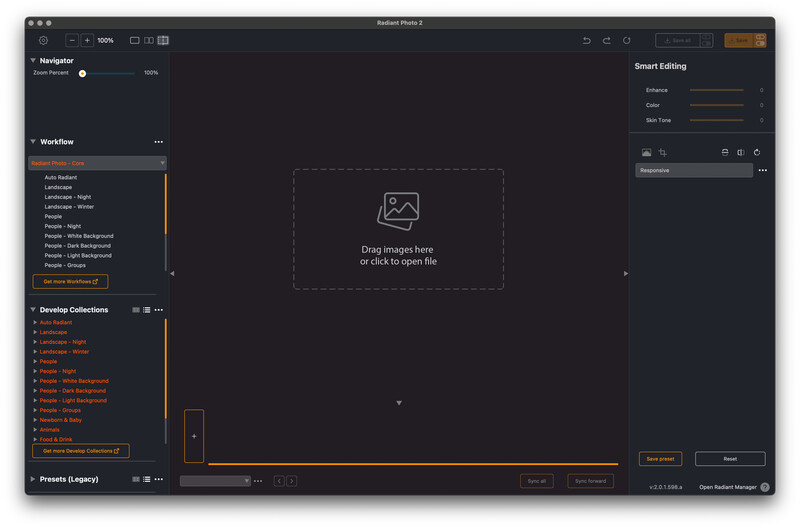
Task: Switch Develop Collections to thumbnail view
Action: (136, 310)
